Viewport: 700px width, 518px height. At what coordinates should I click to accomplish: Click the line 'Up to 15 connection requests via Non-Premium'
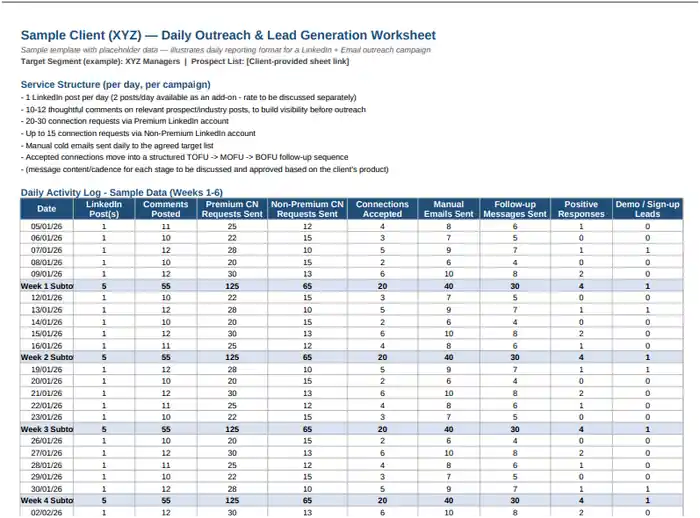pos(140,133)
